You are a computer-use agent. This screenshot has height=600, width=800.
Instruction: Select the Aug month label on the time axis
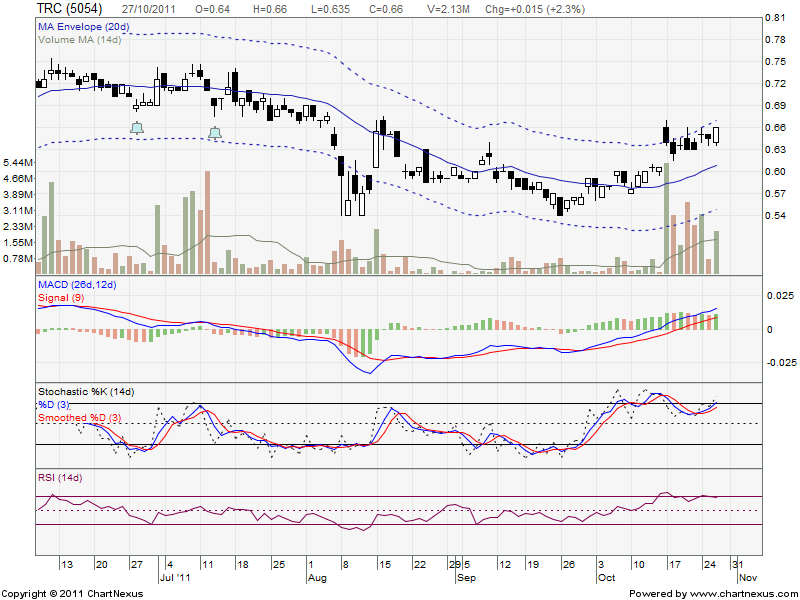tap(316, 578)
